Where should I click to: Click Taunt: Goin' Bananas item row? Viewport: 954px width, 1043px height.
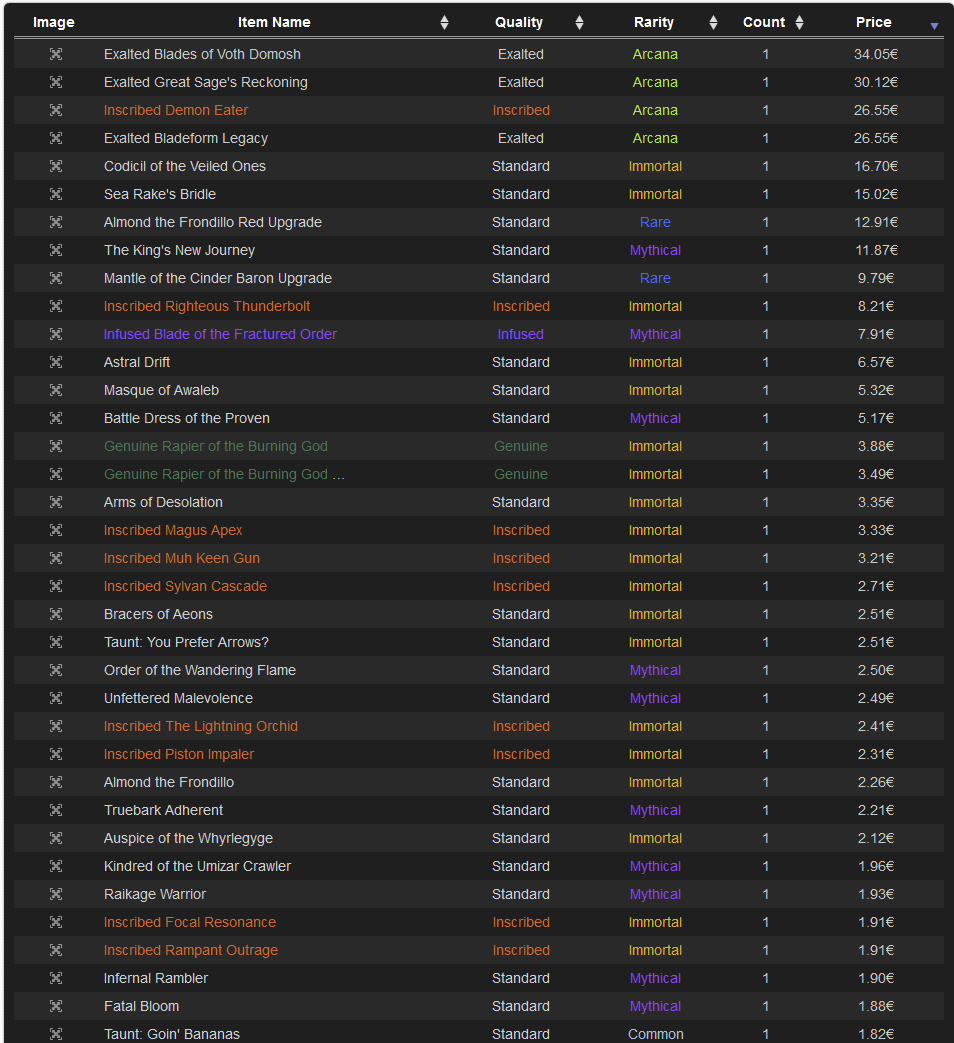click(x=172, y=1034)
